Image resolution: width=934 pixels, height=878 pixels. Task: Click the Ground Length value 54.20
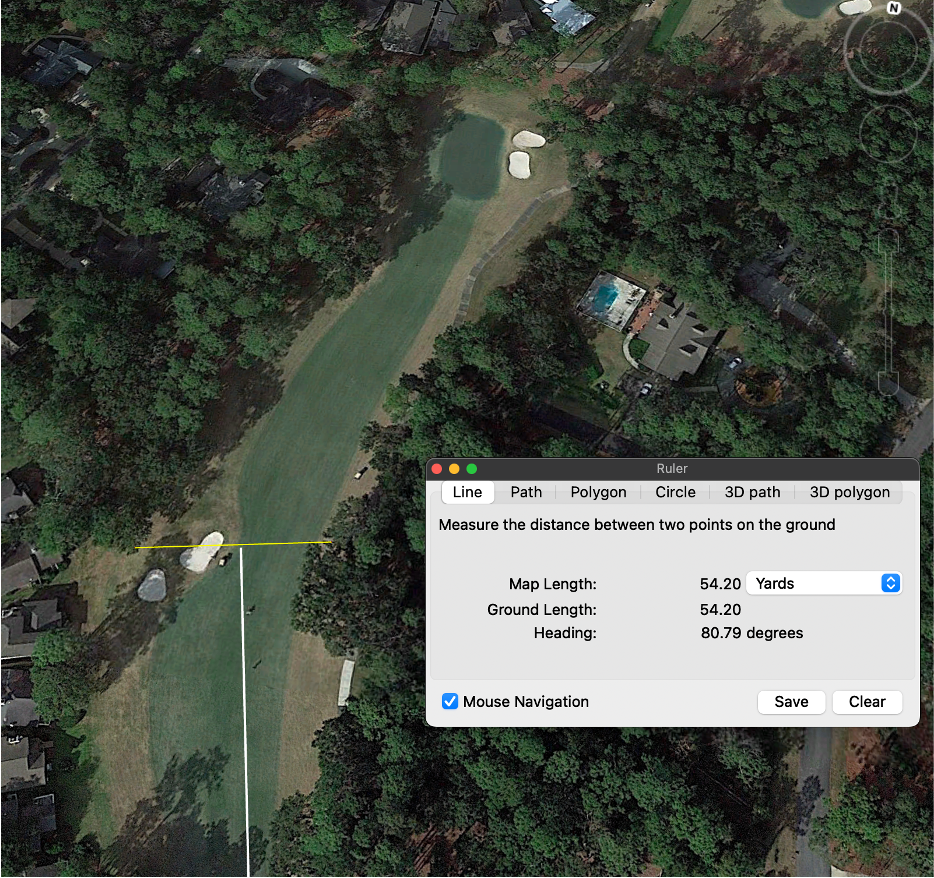pos(720,609)
